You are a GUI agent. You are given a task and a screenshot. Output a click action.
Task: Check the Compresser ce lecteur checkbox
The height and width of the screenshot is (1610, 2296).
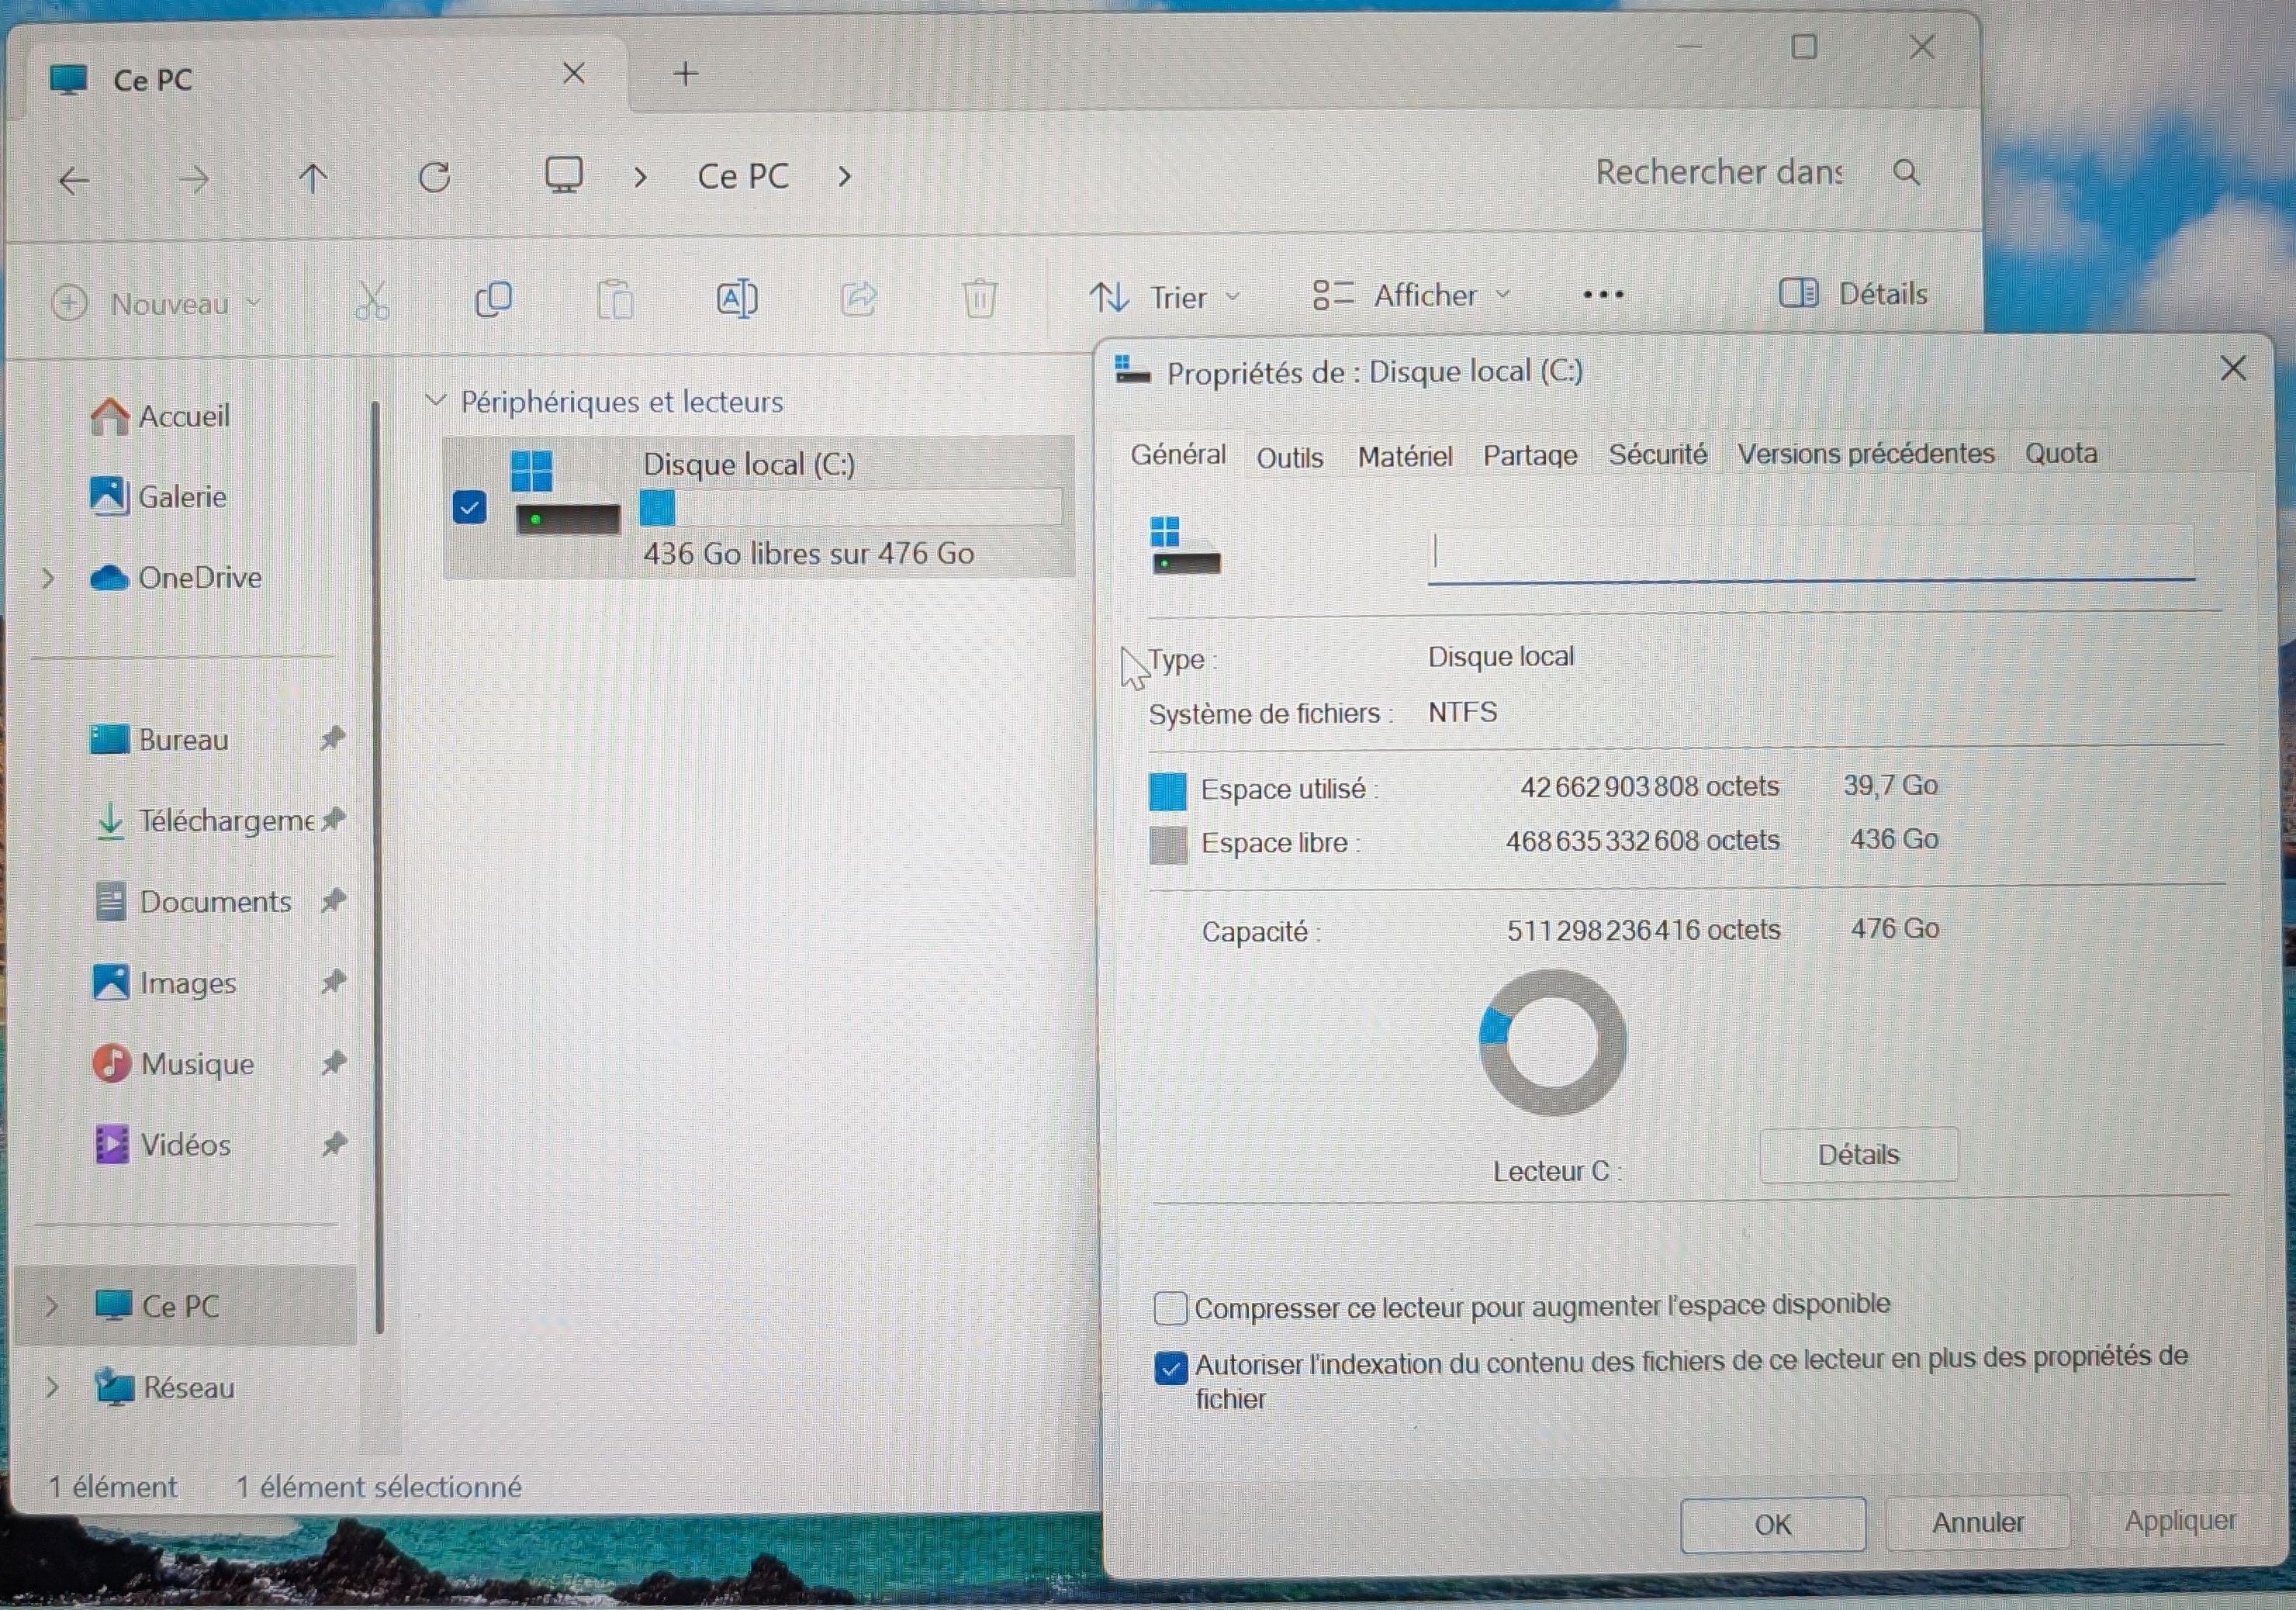pos(1170,1308)
